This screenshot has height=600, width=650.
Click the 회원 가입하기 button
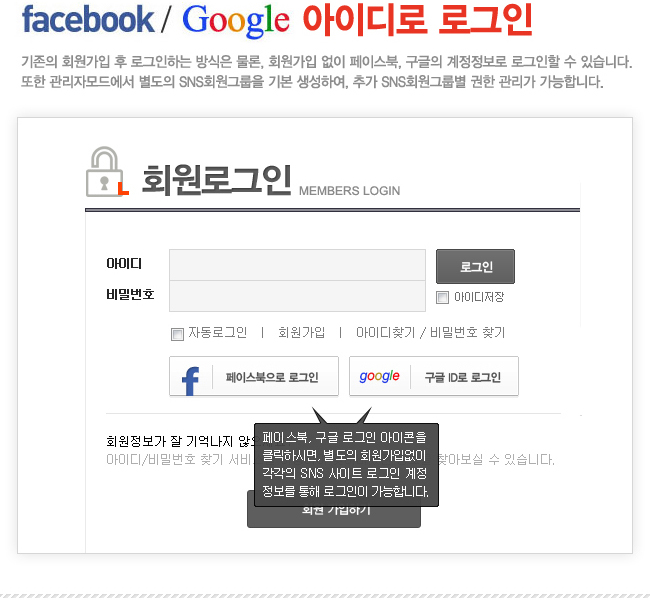pos(334,516)
